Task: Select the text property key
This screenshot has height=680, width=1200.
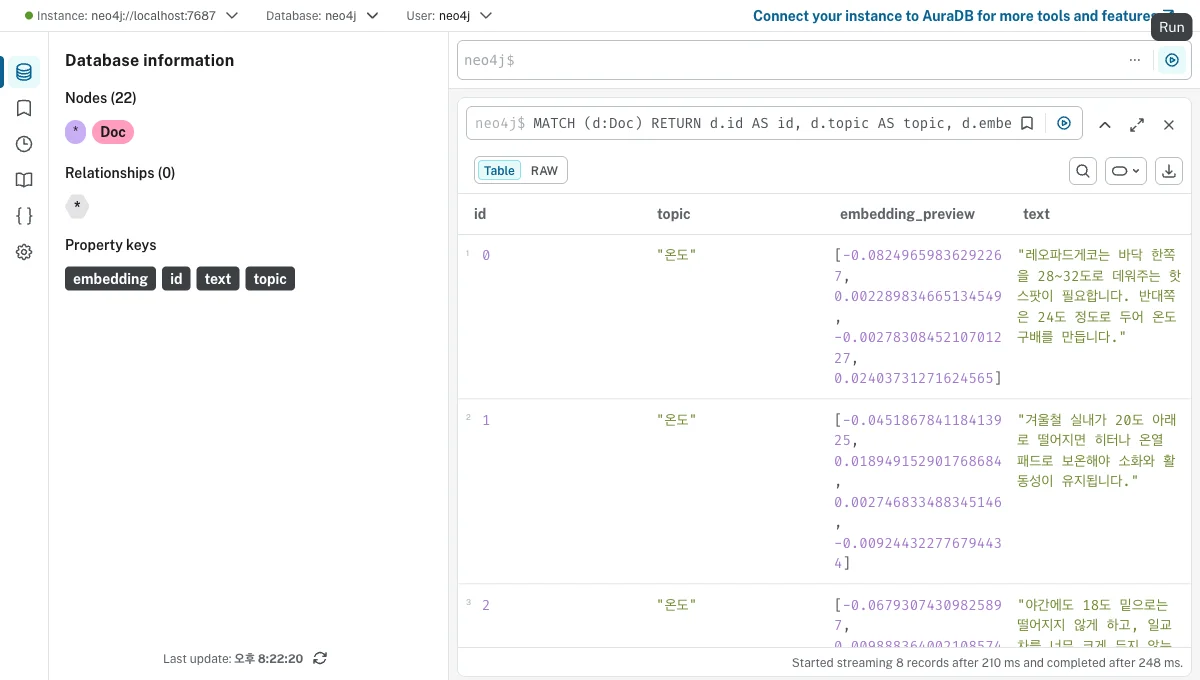Action: (218, 279)
